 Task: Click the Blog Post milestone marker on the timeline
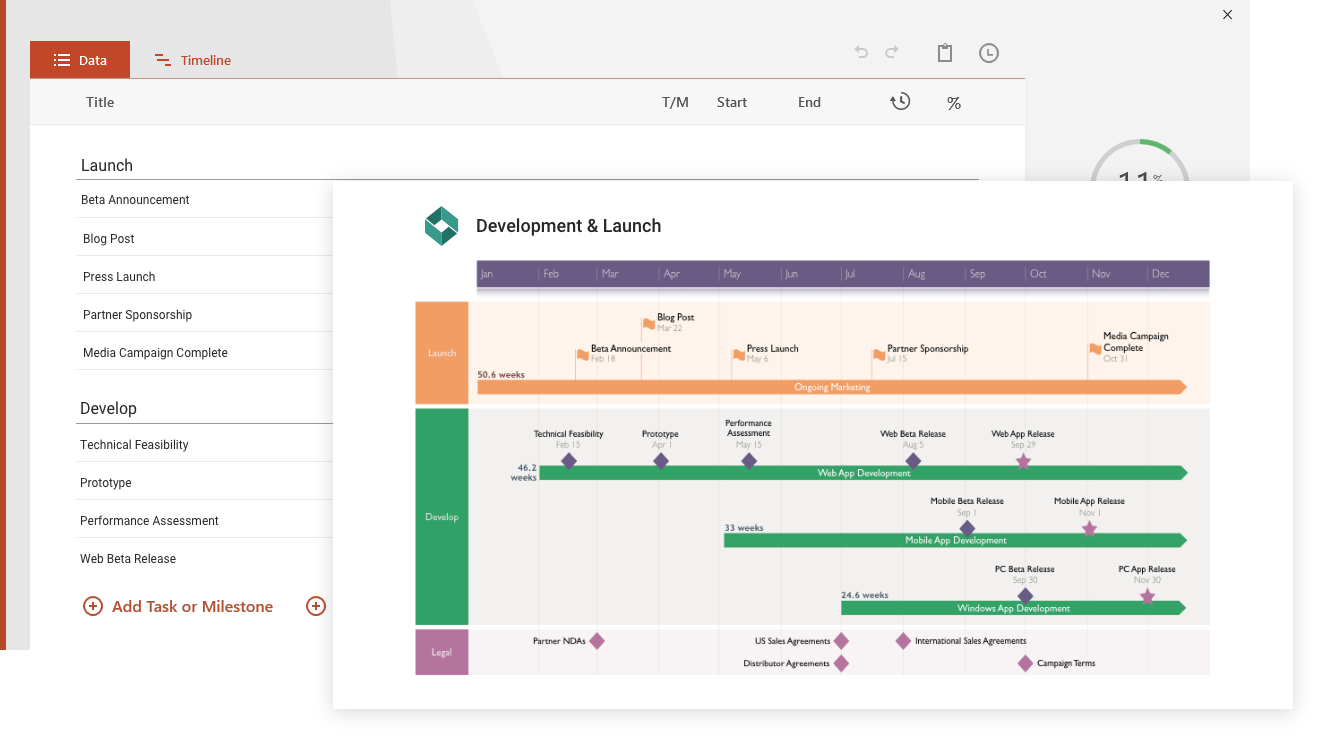coord(648,323)
